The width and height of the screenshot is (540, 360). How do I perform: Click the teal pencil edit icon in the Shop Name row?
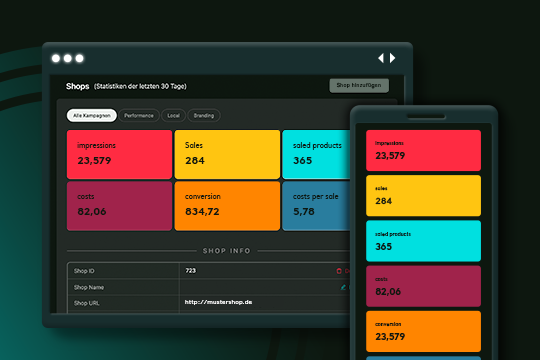point(343,287)
